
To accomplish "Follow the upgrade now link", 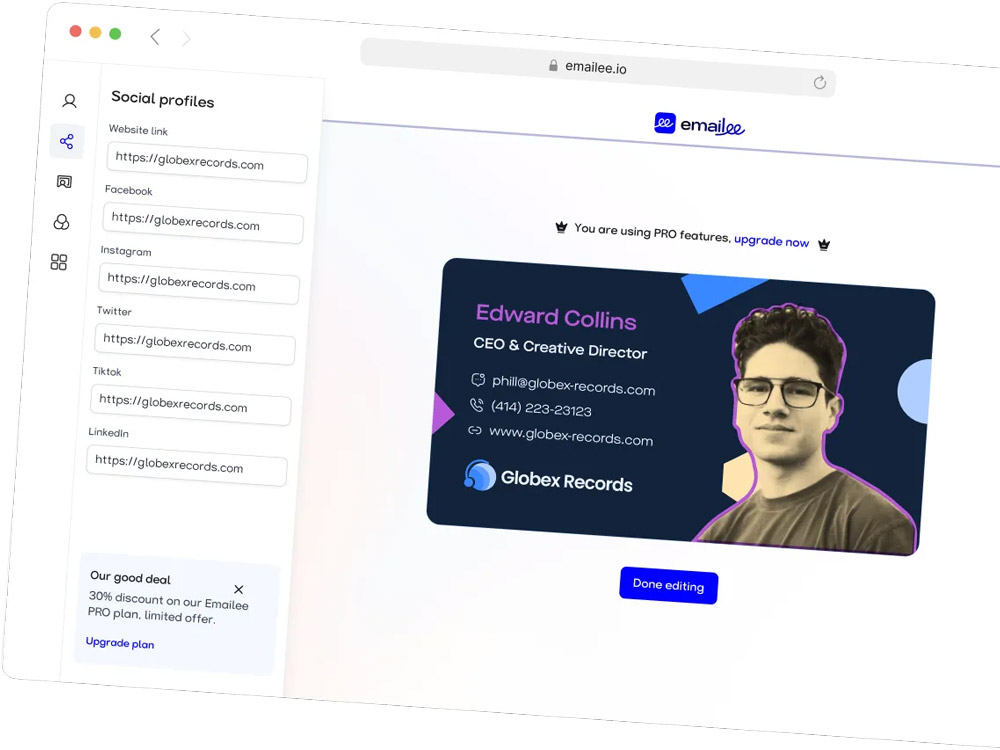I will coord(771,241).
